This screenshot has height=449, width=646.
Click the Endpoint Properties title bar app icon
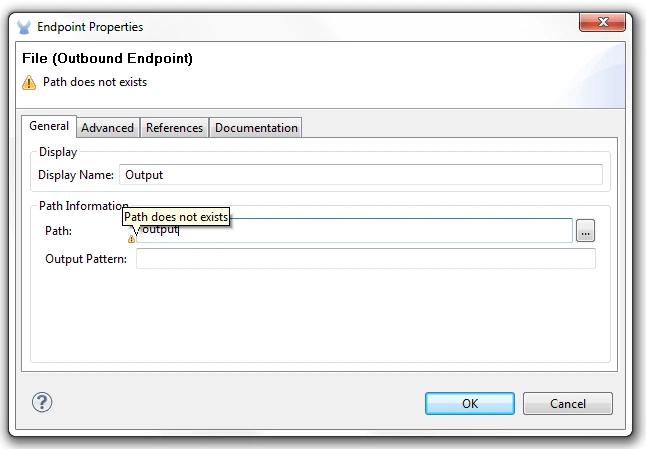(x=24, y=27)
